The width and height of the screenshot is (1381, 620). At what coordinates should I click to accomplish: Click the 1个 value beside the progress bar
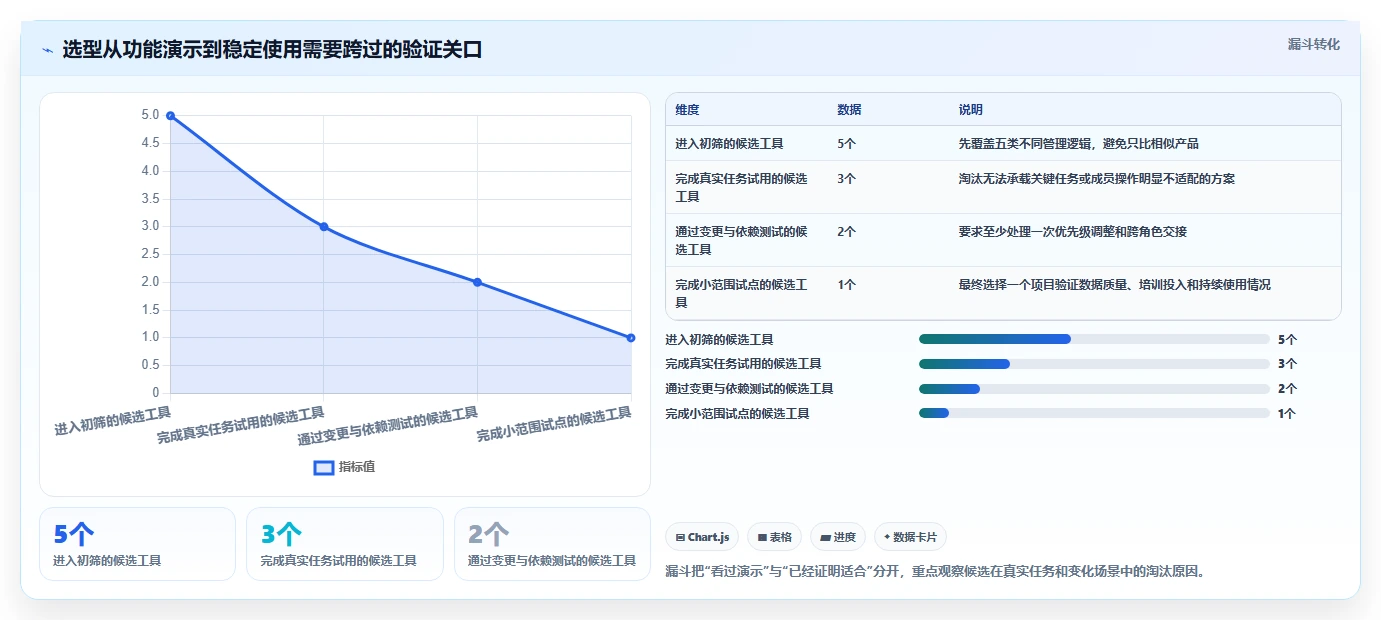(x=1287, y=413)
